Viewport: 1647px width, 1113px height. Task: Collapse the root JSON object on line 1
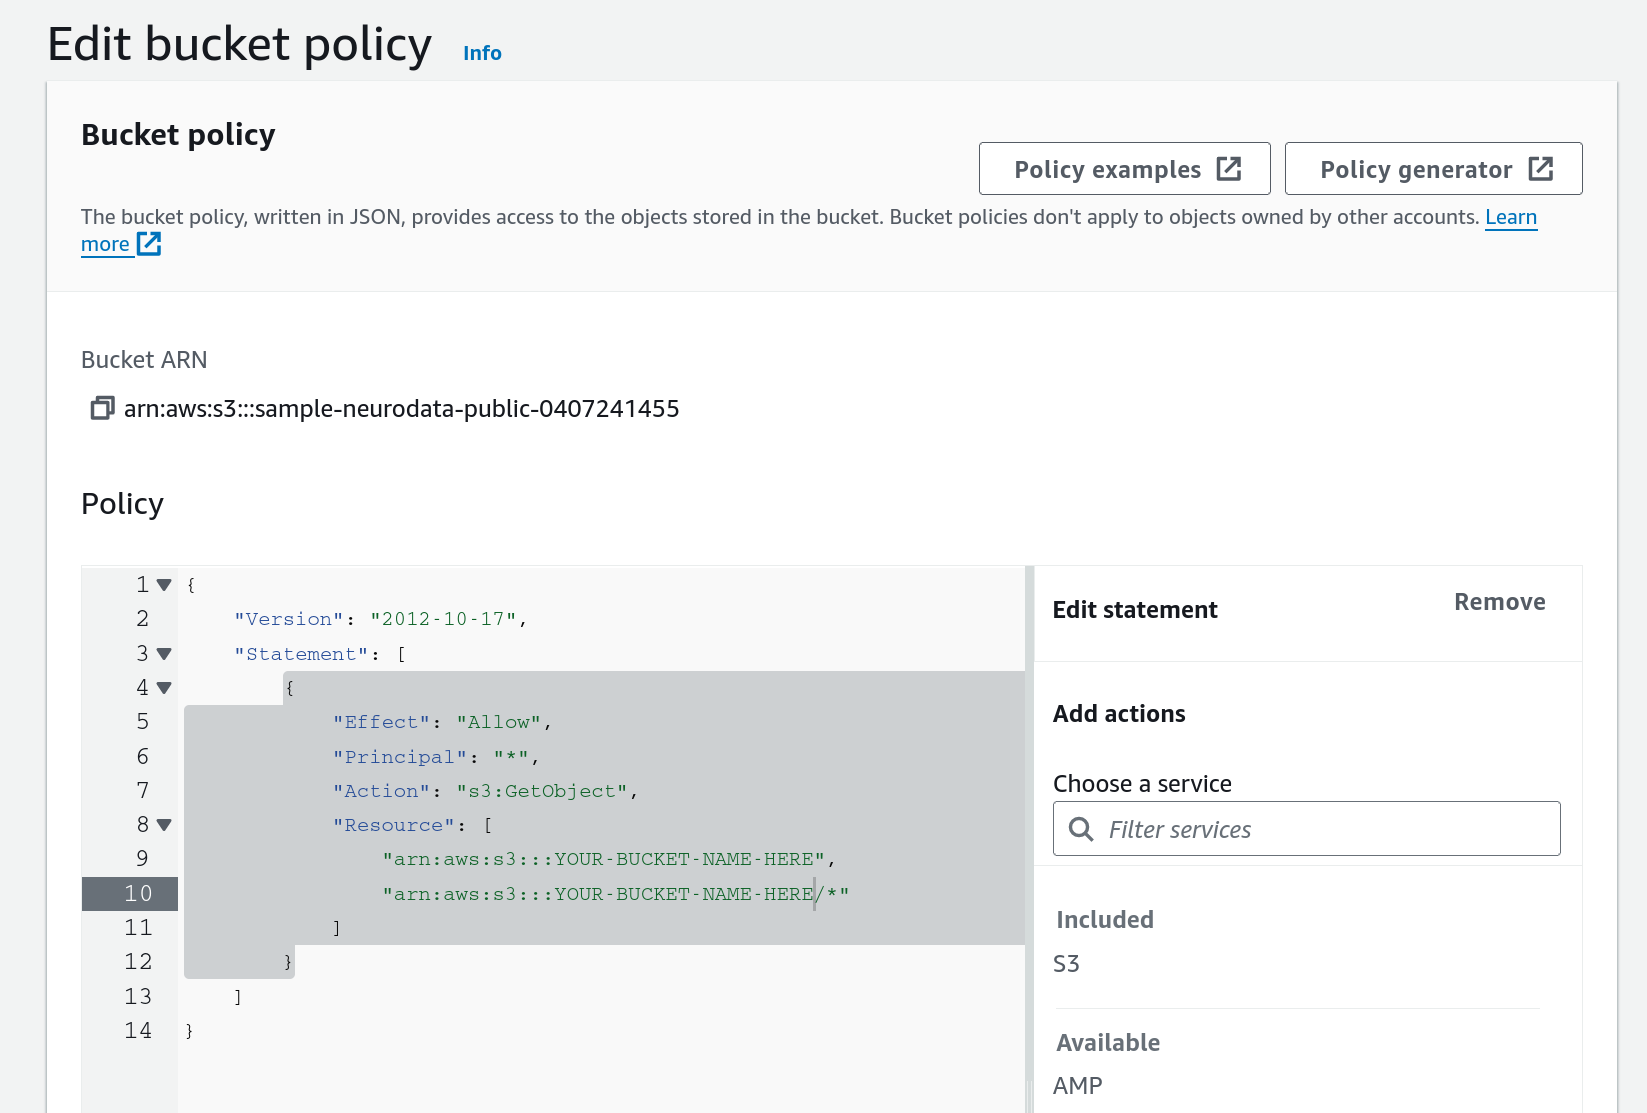163,584
